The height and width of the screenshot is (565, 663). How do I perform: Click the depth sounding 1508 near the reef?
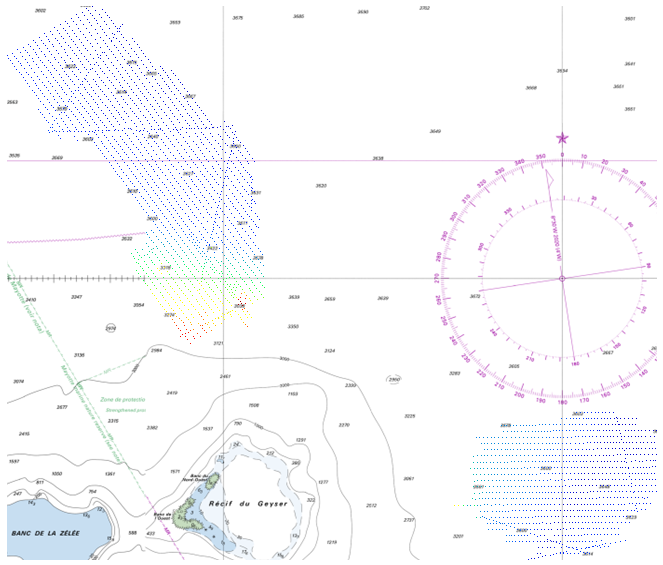coord(253,405)
